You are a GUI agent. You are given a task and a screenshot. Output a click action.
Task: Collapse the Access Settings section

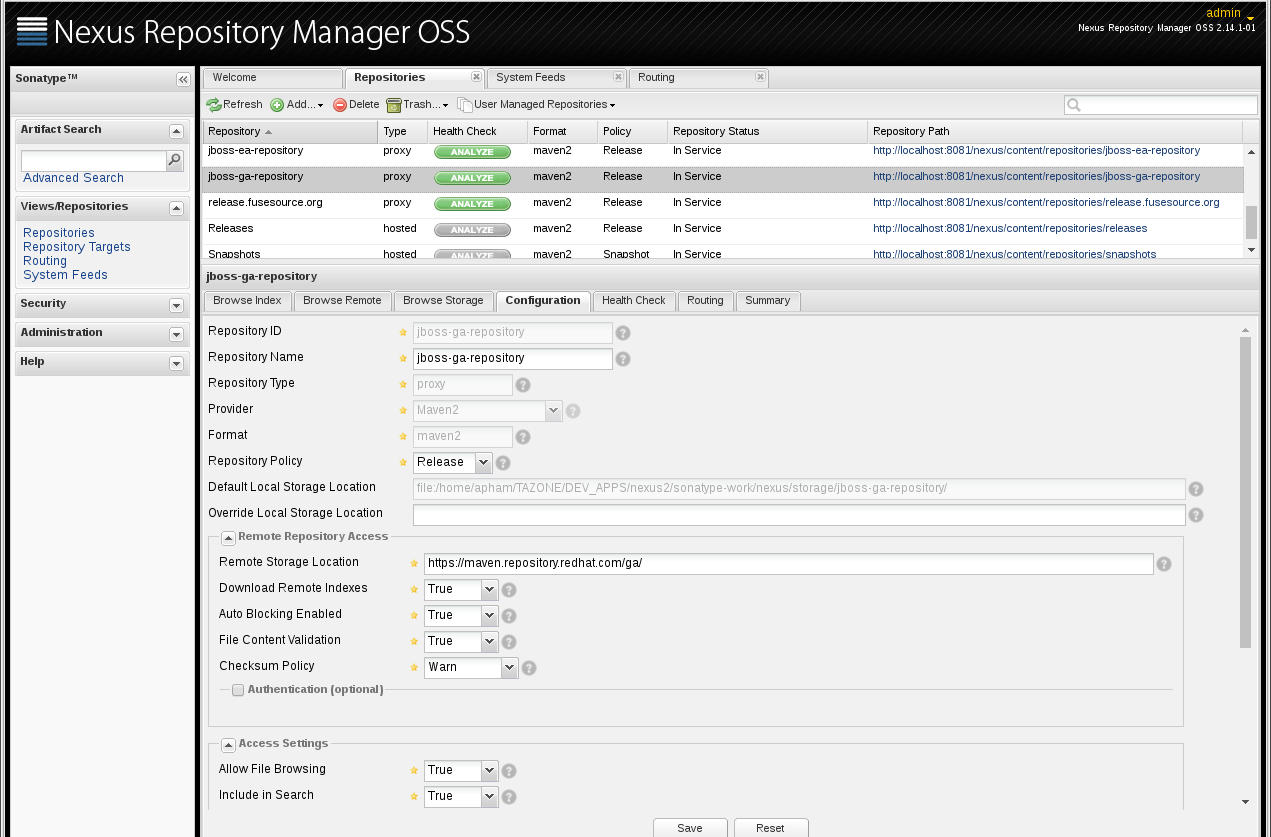tap(228, 744)
